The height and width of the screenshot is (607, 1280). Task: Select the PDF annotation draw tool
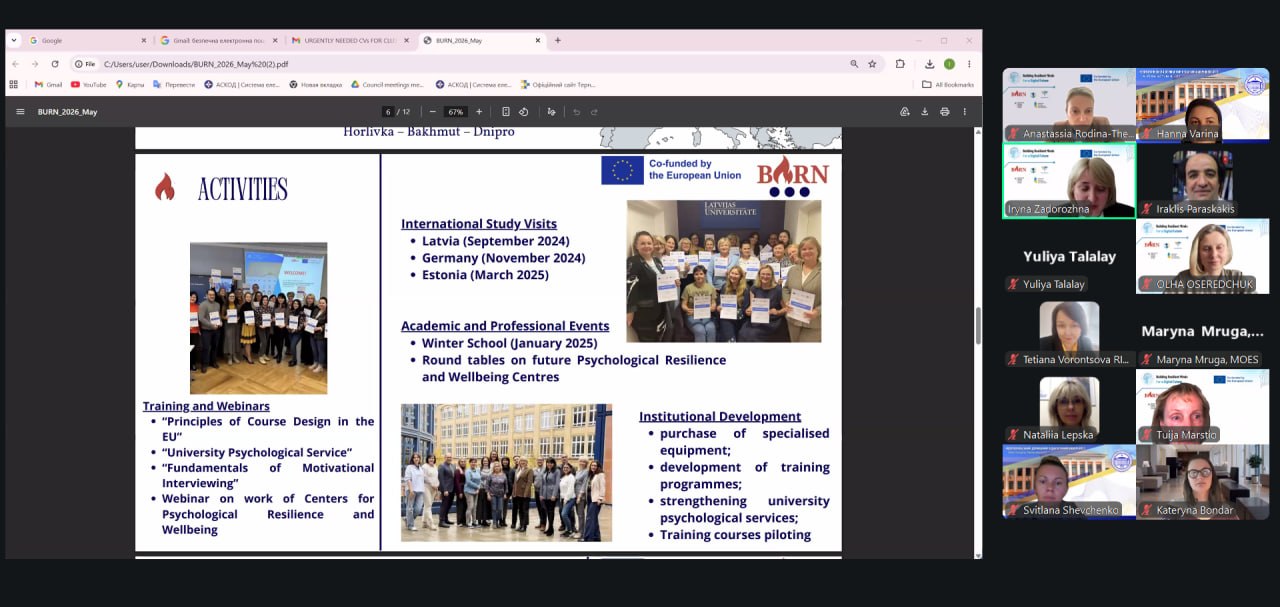[551, 112]
